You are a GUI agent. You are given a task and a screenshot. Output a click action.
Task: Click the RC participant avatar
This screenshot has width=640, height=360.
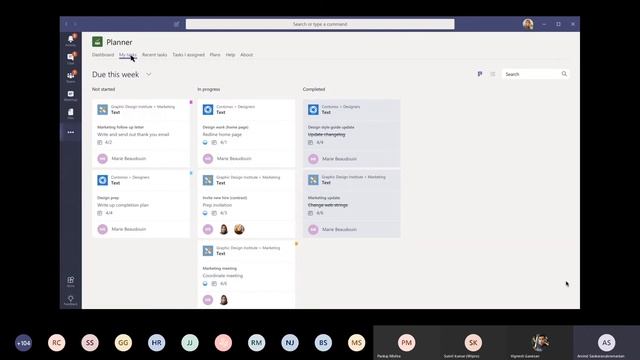(57, 343)
